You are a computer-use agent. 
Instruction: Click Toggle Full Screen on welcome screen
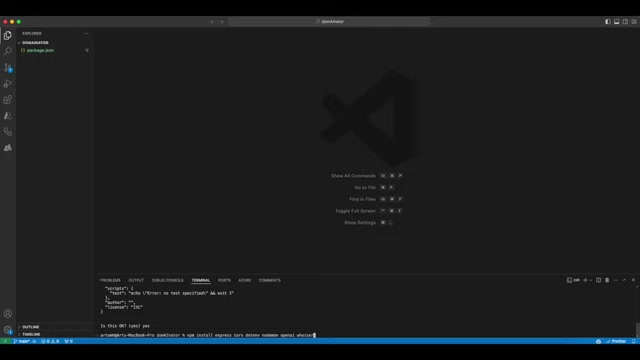pos(355,211)
